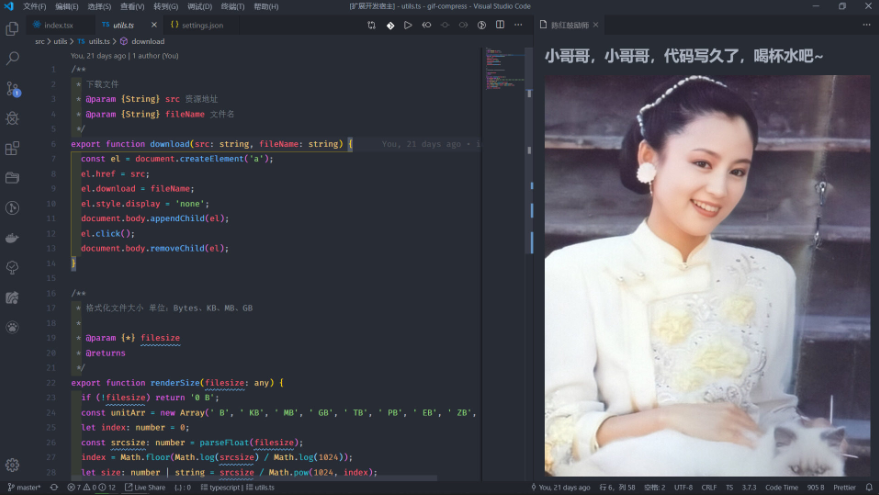Open the Go menu

point(166,7)
